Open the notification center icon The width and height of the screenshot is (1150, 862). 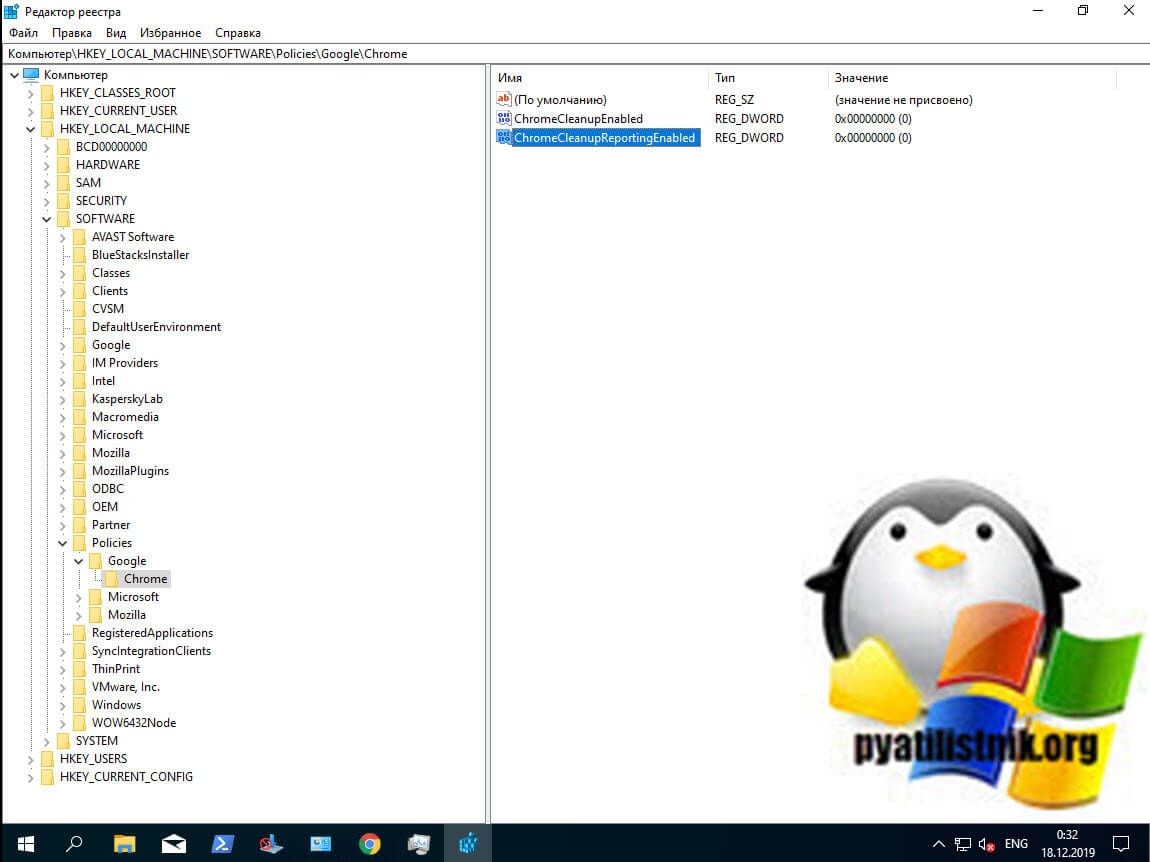[1121, 843]
